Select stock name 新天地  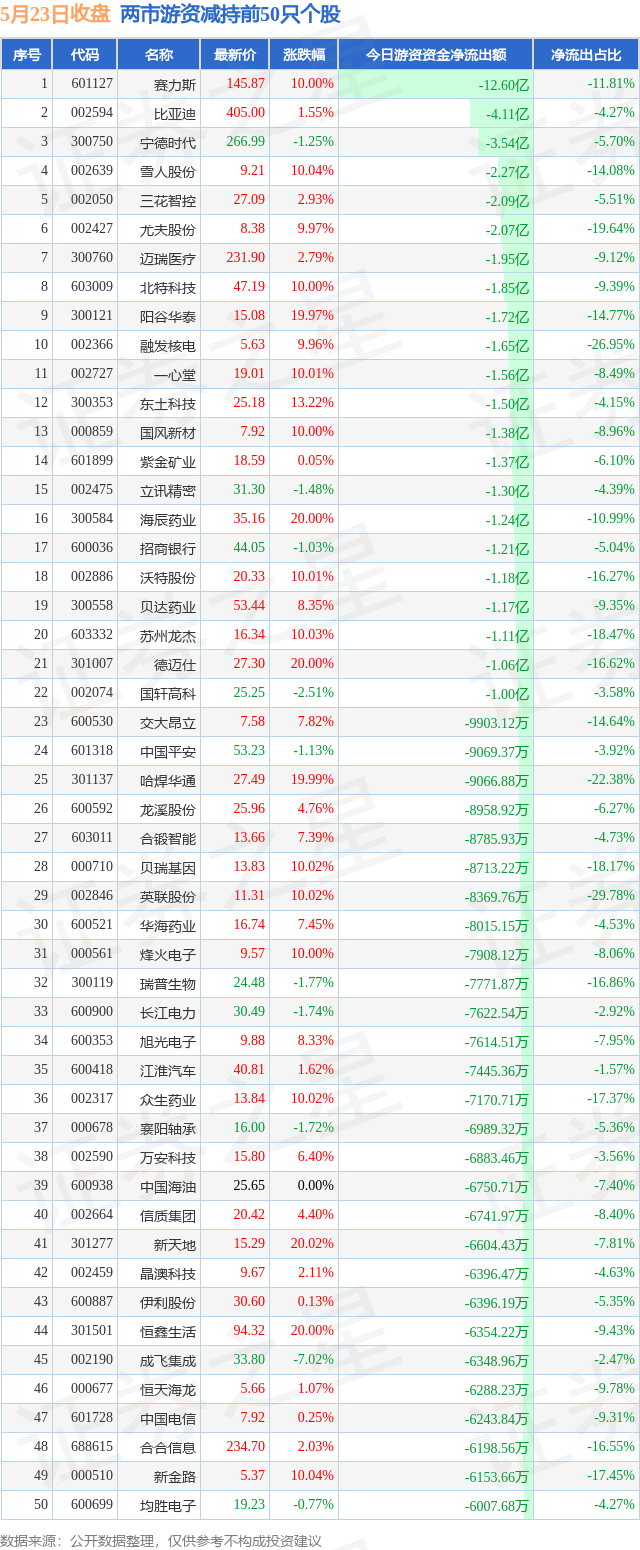tap(175, 1244)
